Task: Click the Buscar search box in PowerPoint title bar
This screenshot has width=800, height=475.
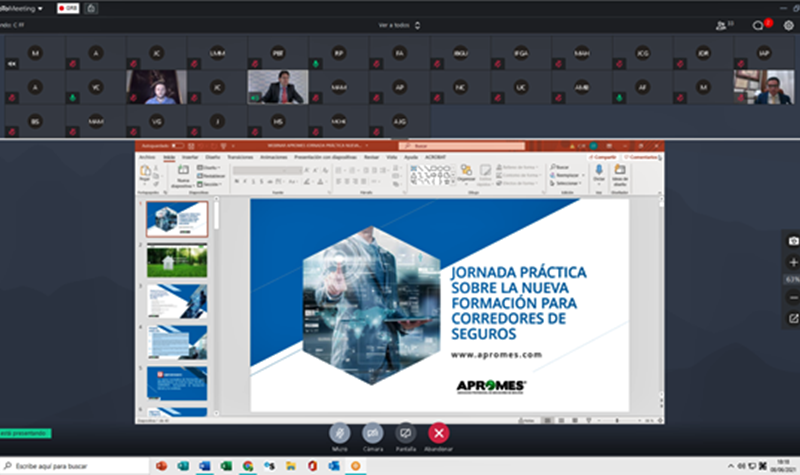Action: point(462,146)
